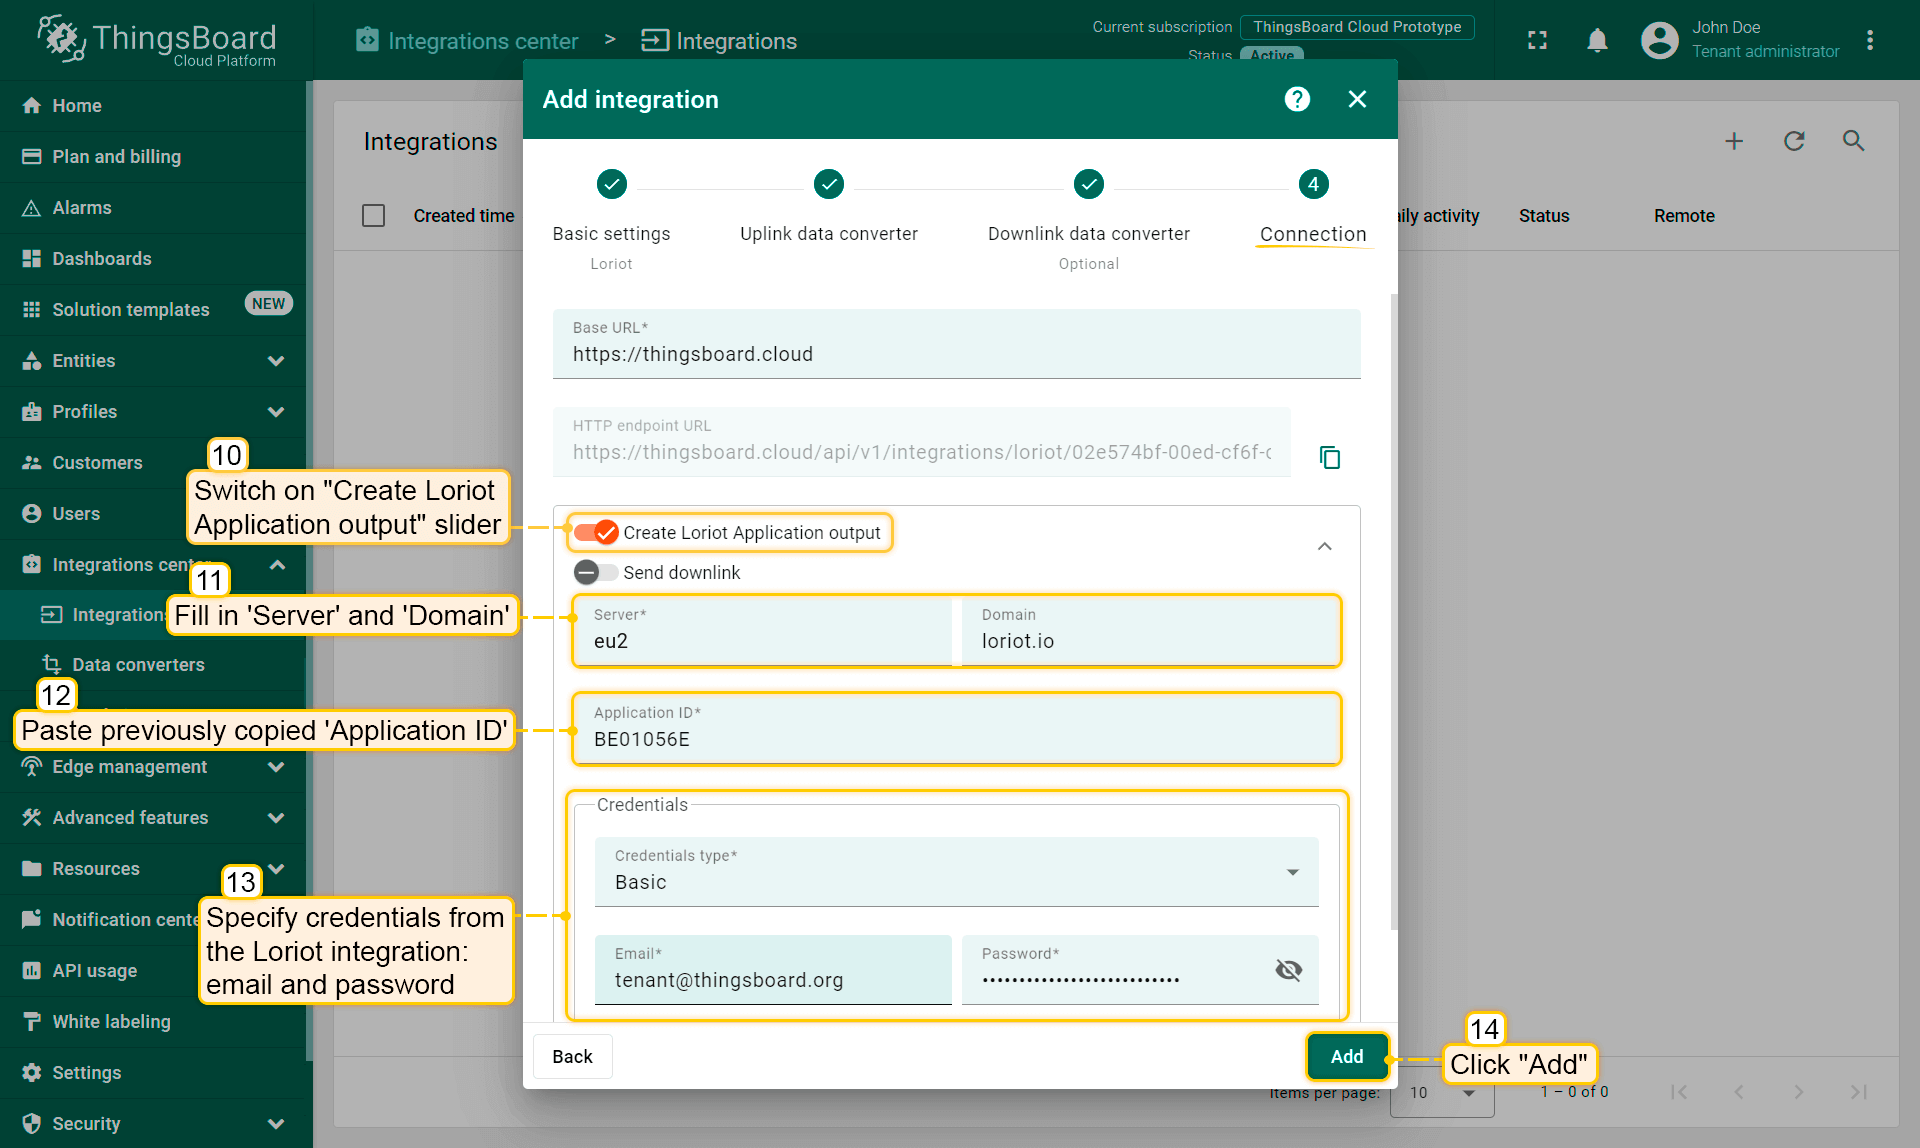
Task: Open the Dashboards section in sidebar
Action: pyautogui.click(x=100, y=258)
